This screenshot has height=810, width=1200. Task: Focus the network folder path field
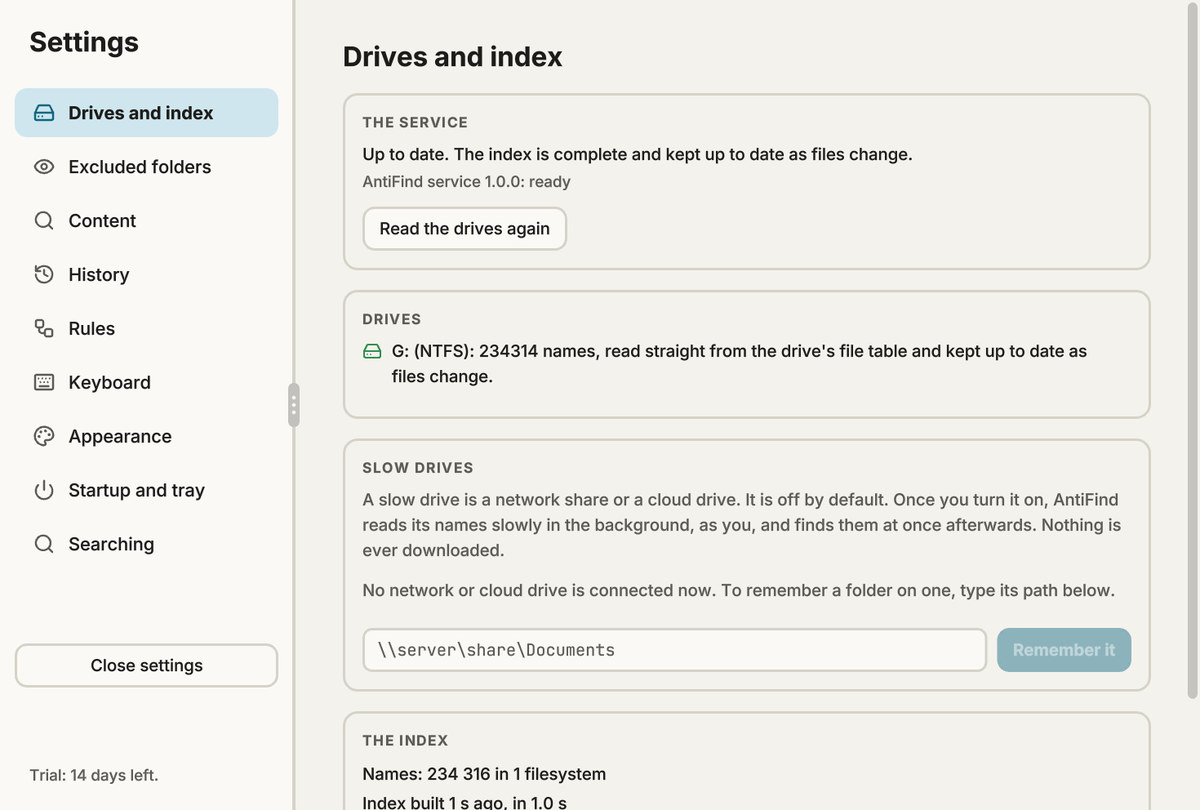(x=675, y=650)
